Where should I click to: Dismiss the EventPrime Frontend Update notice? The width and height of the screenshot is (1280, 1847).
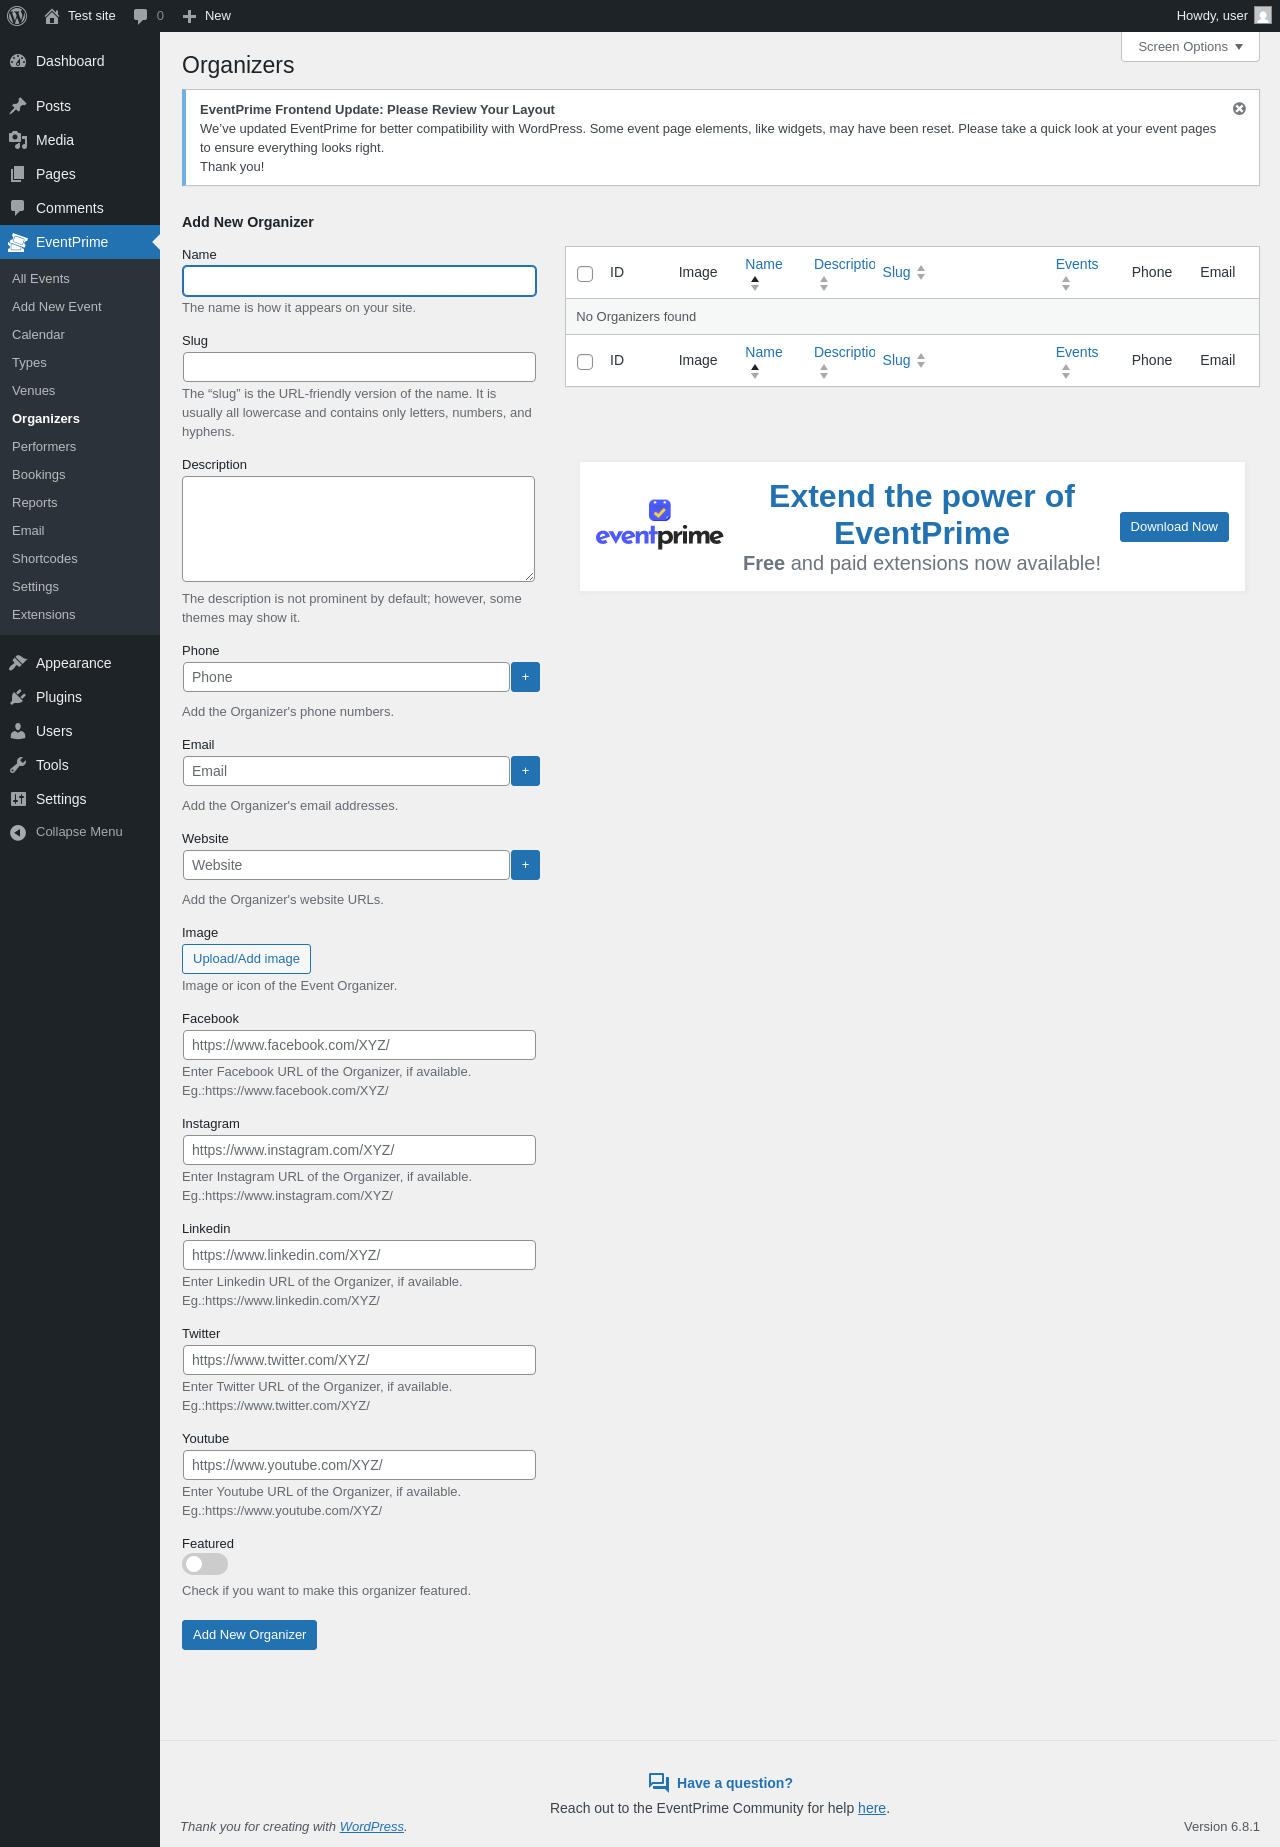(x=1239, y=109)
